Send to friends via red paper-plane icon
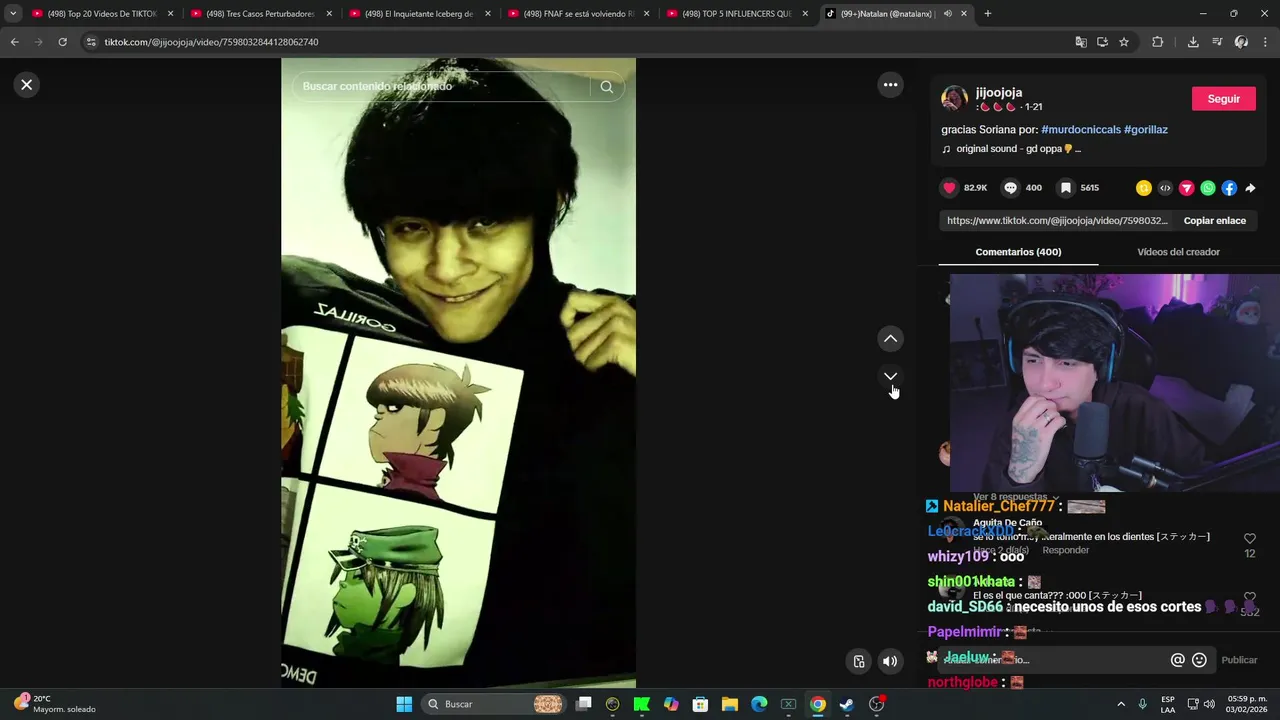Screen dimensions: 1280x720 coord(1187,188)
